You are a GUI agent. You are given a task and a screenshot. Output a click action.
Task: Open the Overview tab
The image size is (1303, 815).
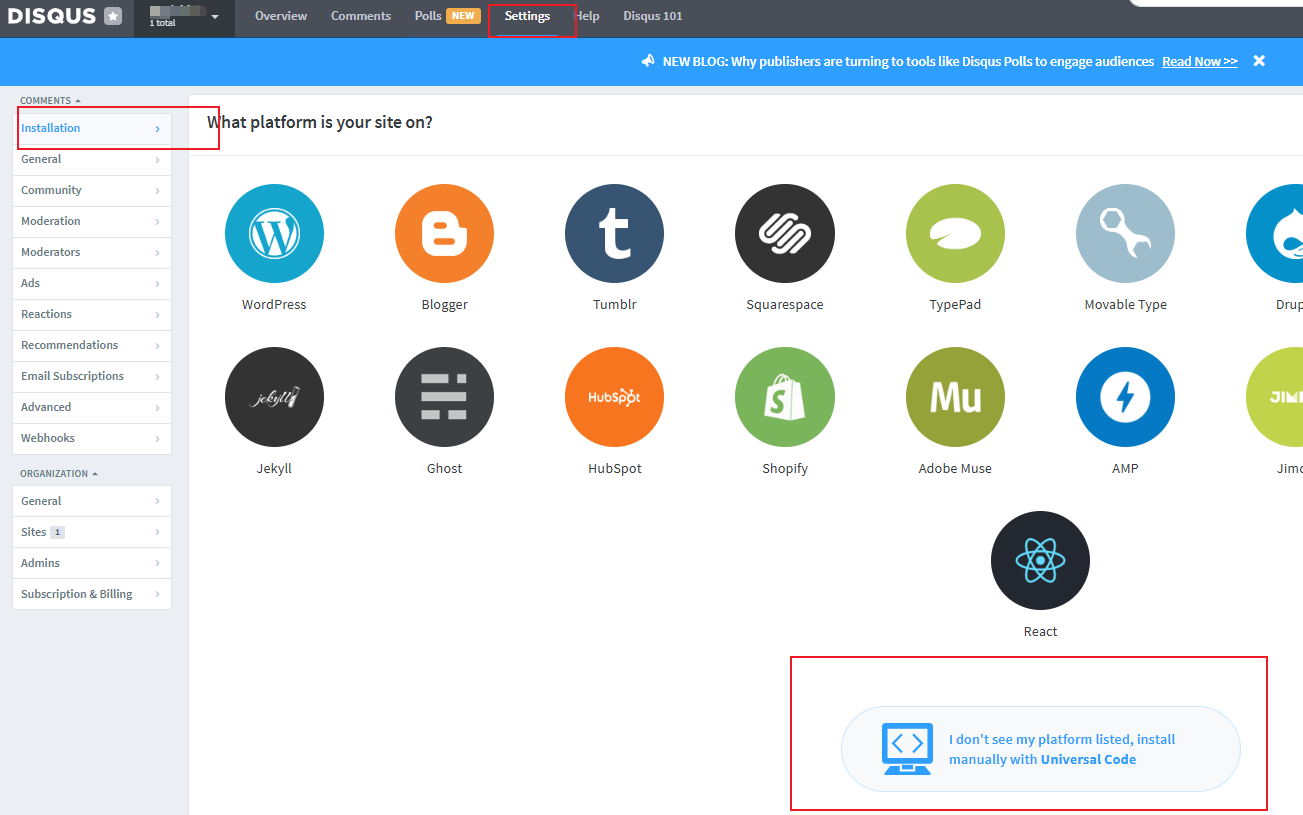click(x=281, y=16)
